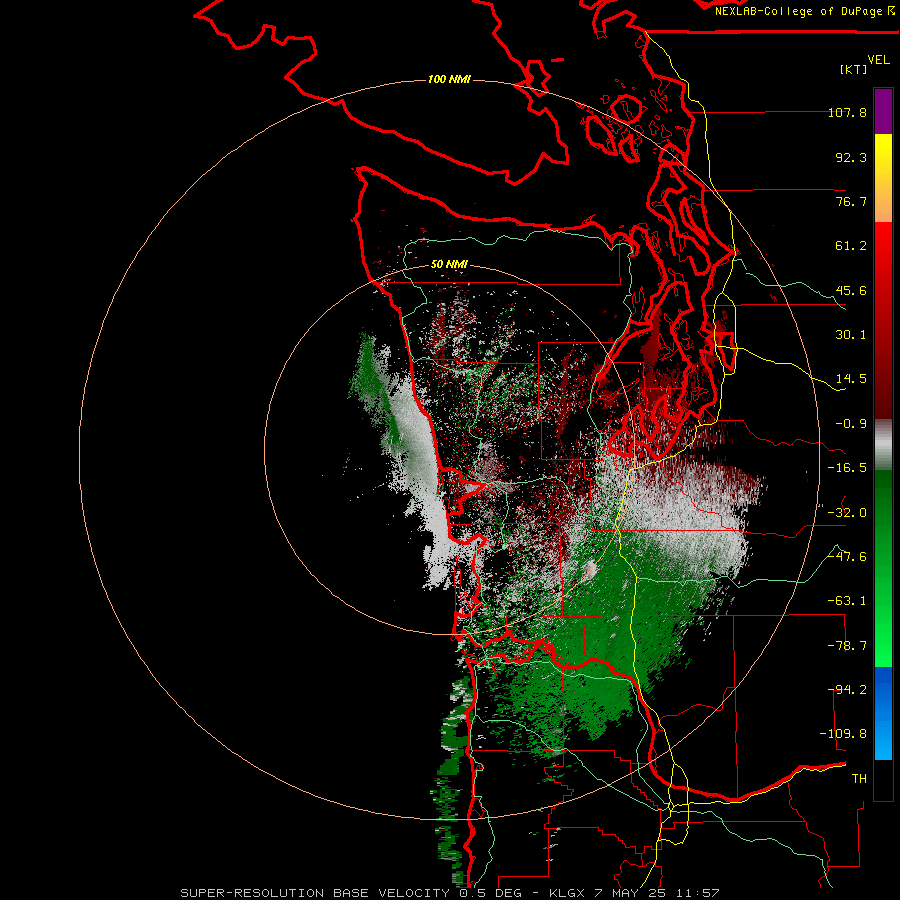Click the 107.8 legend value
Screen dimensions: 900x900
pyautogui.click(x=847, y=112)
